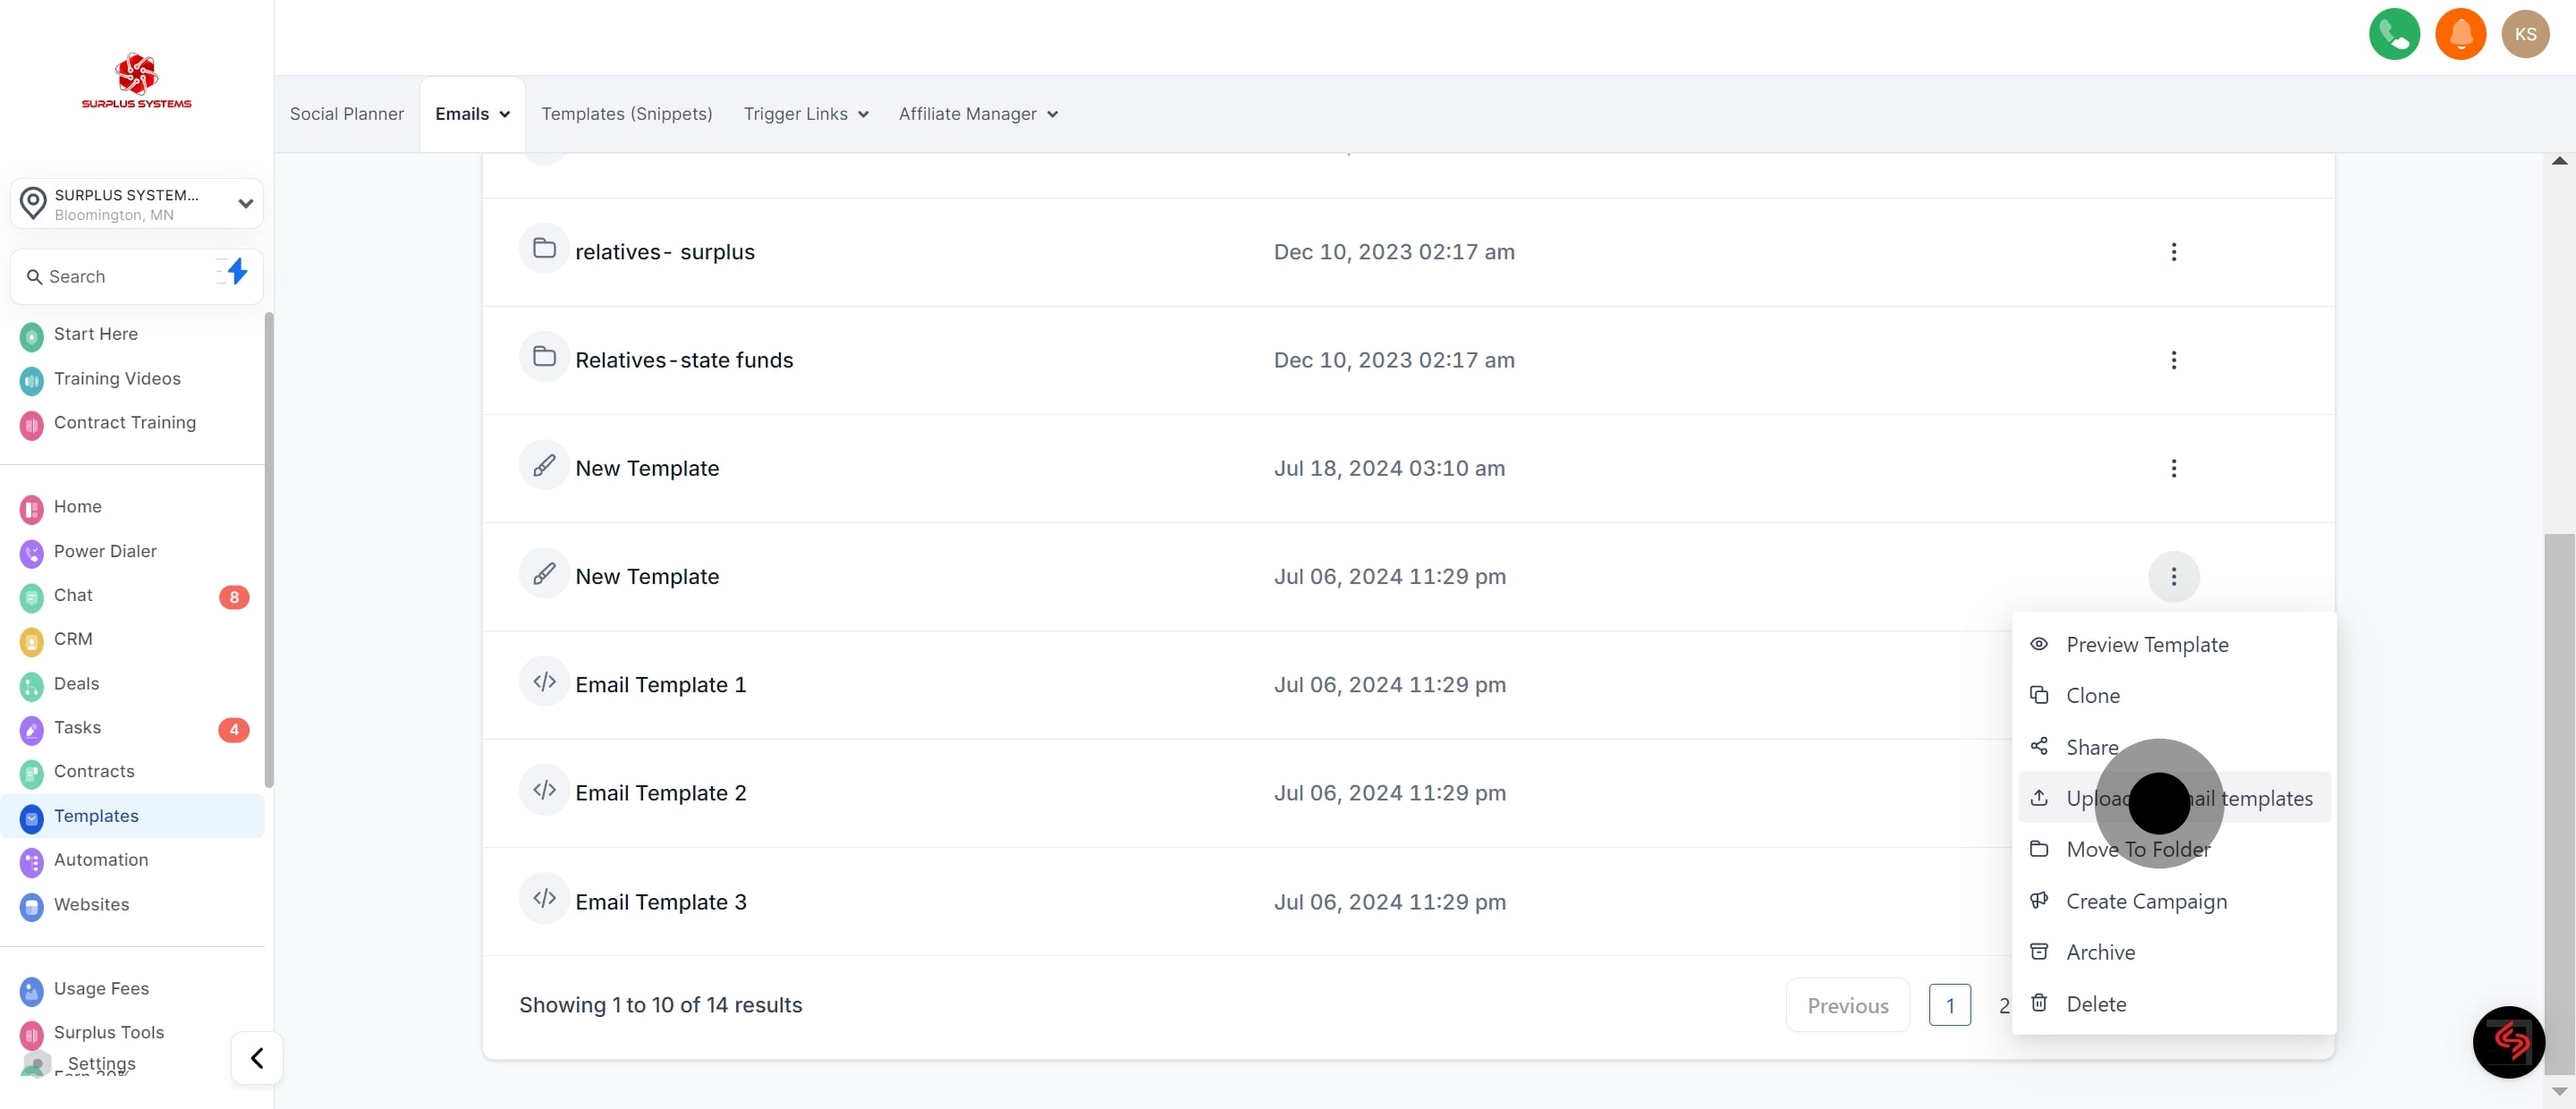Click the Previous pagination button
2576x1109 pixels.
[1847, 1006]
